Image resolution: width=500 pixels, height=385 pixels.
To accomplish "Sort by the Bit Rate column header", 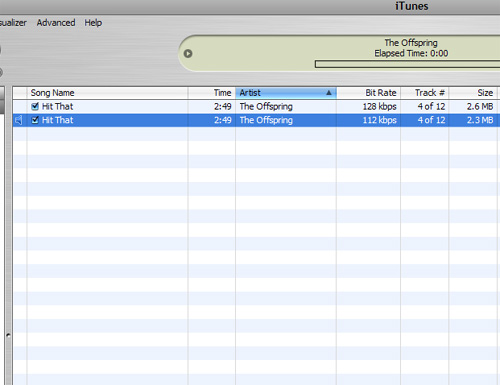I will pyautogui.click(x=368, y=93).
